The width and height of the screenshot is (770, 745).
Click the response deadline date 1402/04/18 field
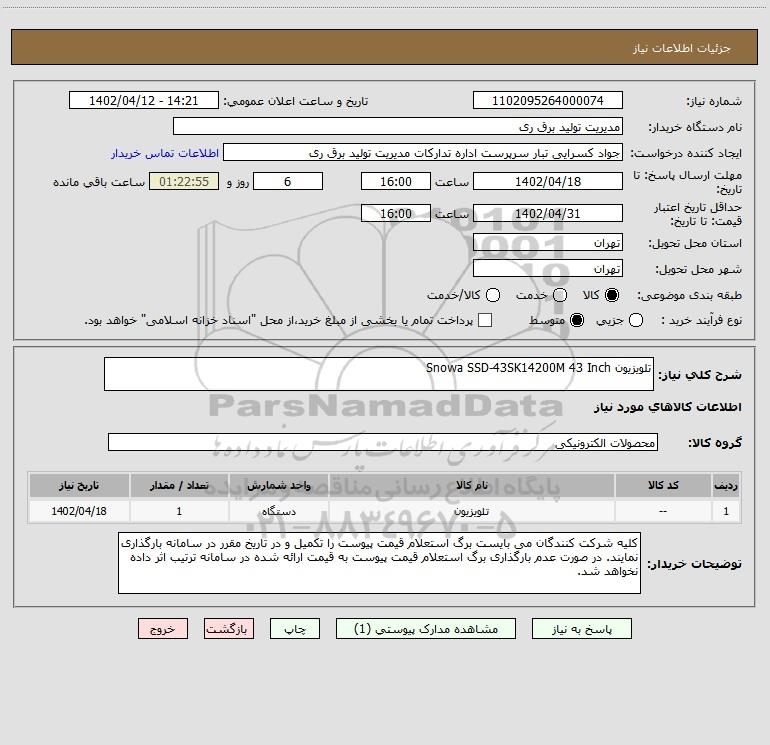(548, 181)
